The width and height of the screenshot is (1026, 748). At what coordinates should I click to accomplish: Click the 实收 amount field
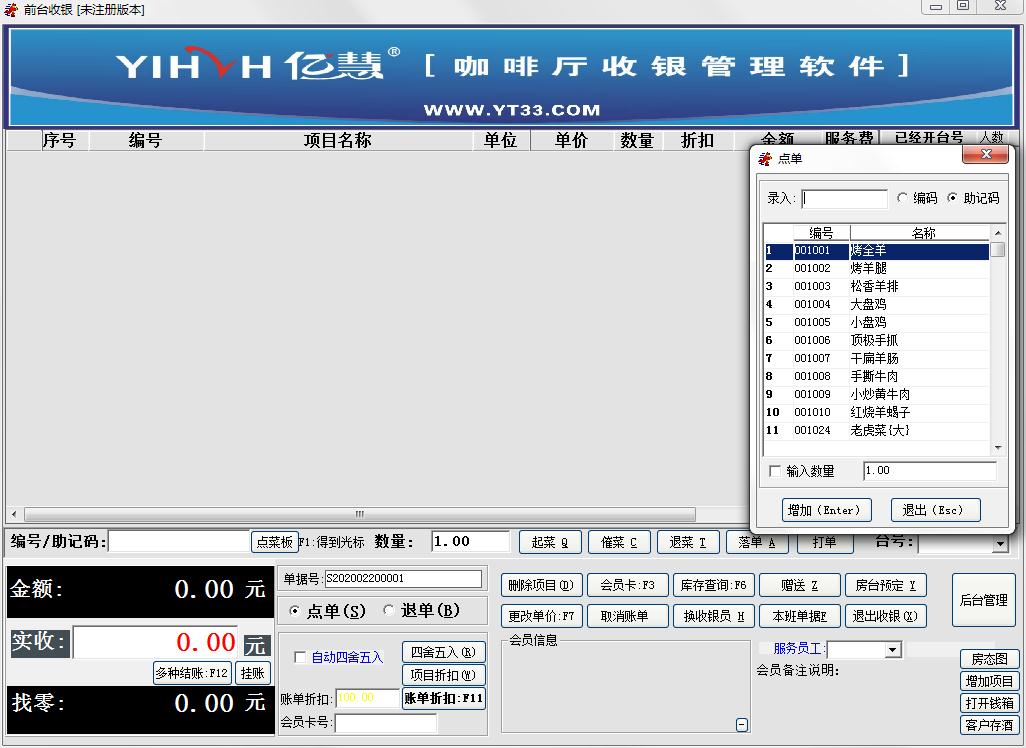coord(155,642)
